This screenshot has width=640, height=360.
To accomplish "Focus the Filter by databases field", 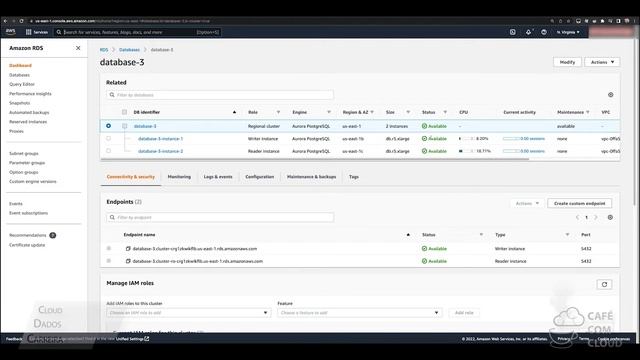I will [220, 95].
